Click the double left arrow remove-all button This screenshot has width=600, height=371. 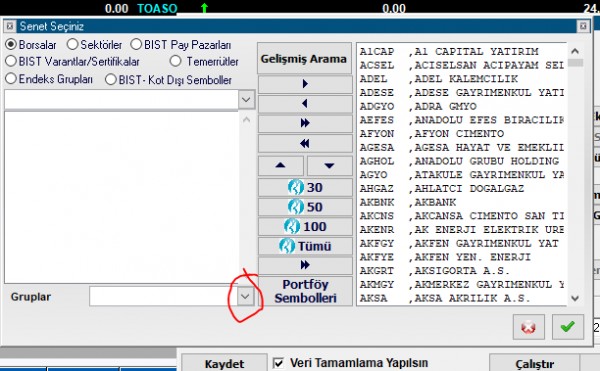pos(305,143)
